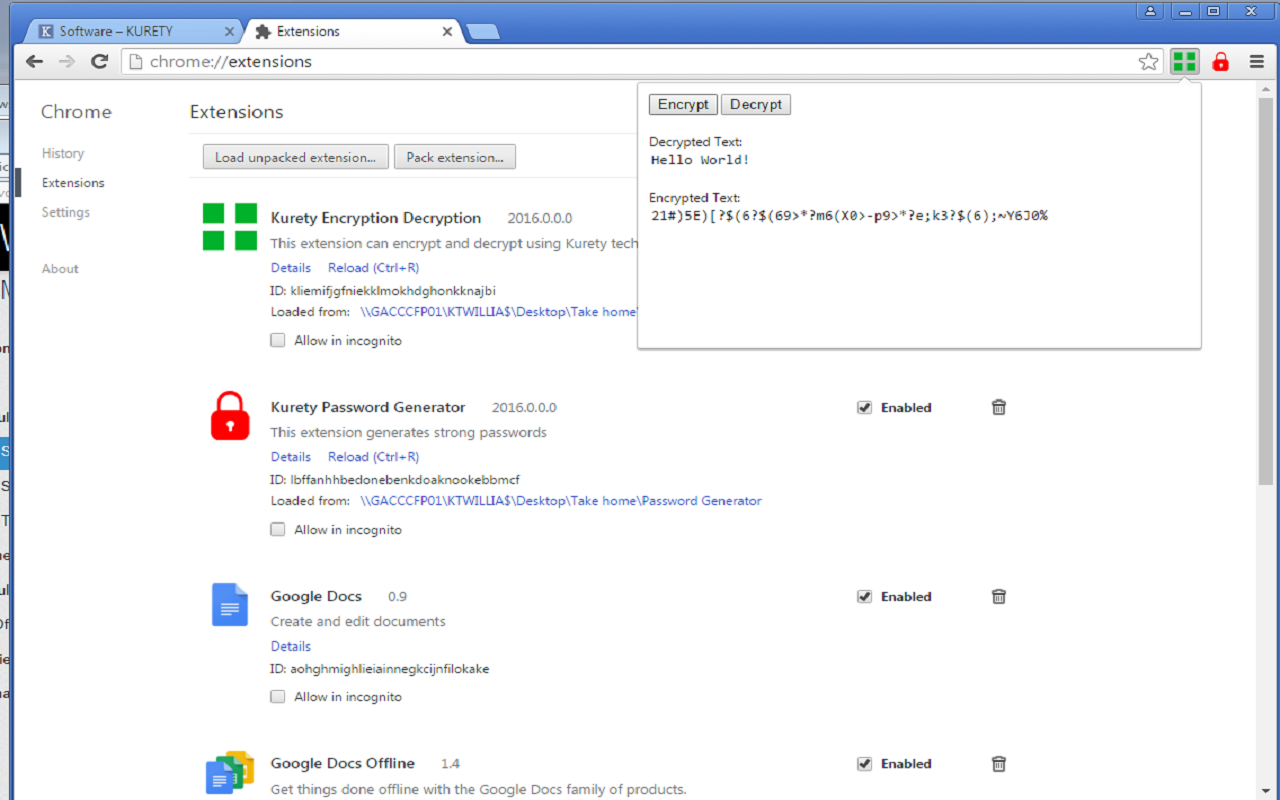Image resolution: width=1280 pixels, height=800 pixels.
Task: Click the Kurety Encryption green squares toolbar icon
Action: pos(1185,62)
